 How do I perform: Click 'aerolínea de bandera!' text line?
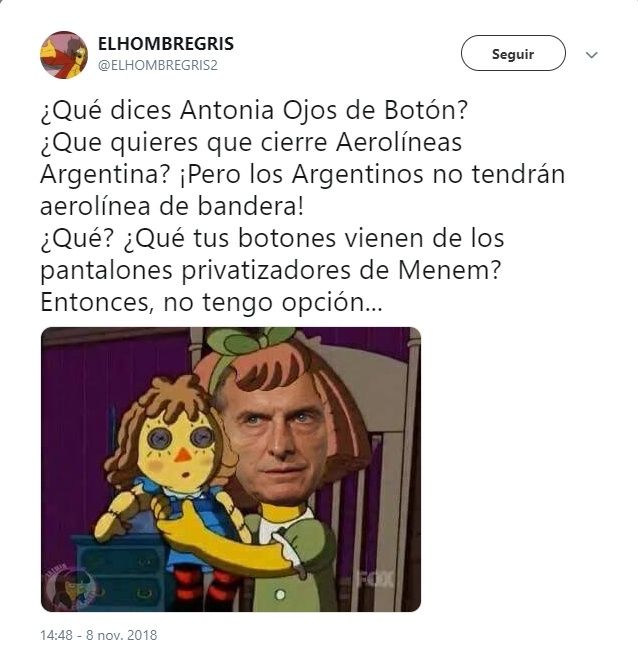click(172, 206)
